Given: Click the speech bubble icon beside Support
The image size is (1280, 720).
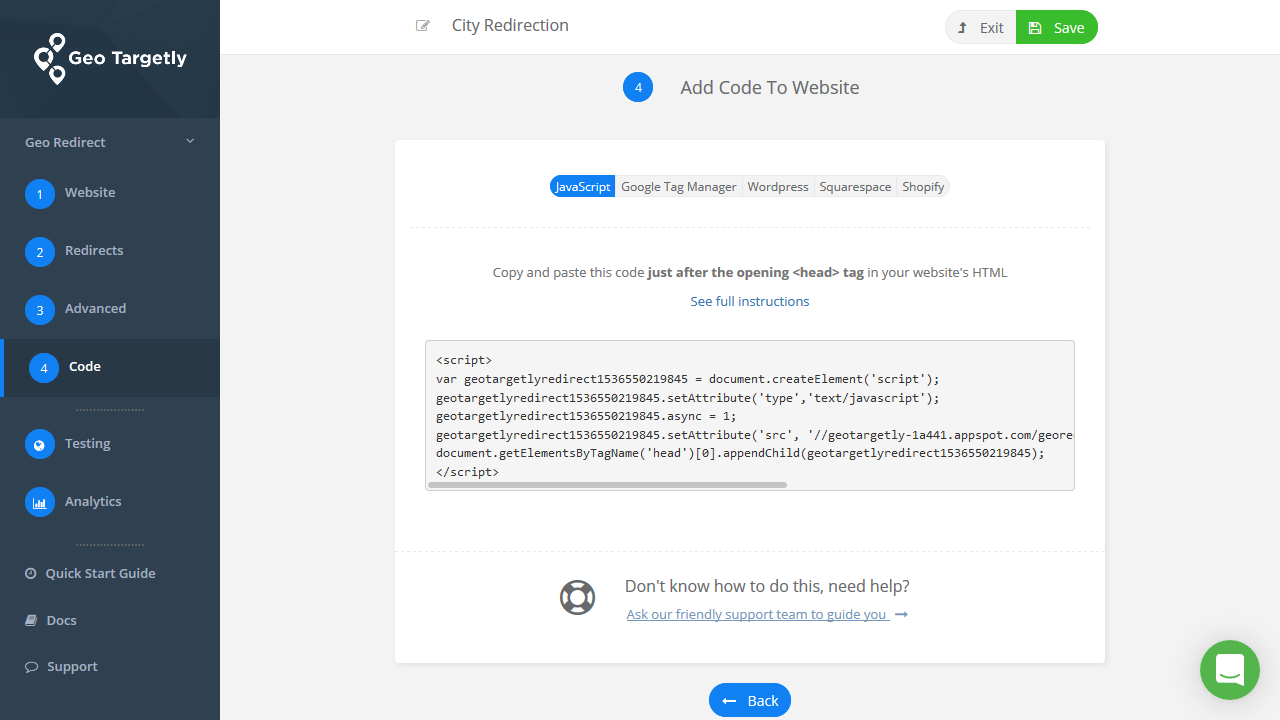Looking at the screenshot, I should point(31,667).
